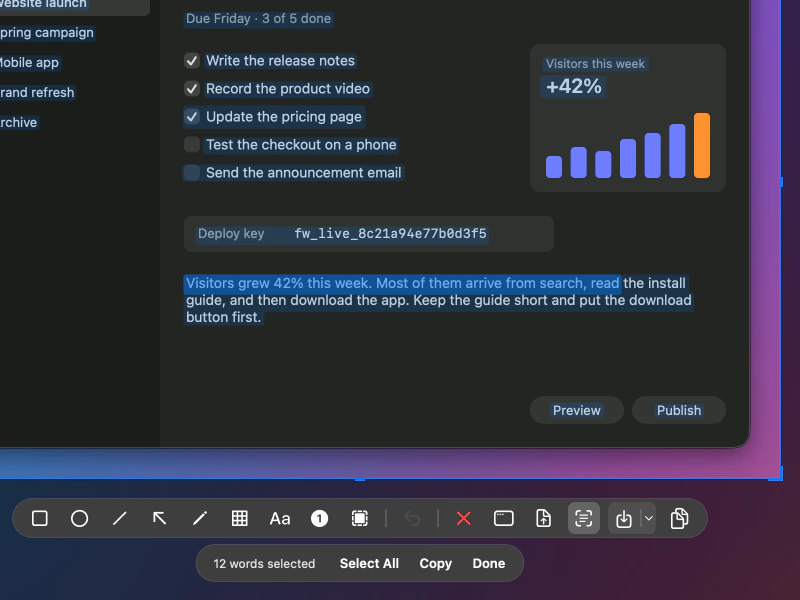
Task: Open the save options dropdown chevron
Action: pyautogui.click(x=648, y=518)
